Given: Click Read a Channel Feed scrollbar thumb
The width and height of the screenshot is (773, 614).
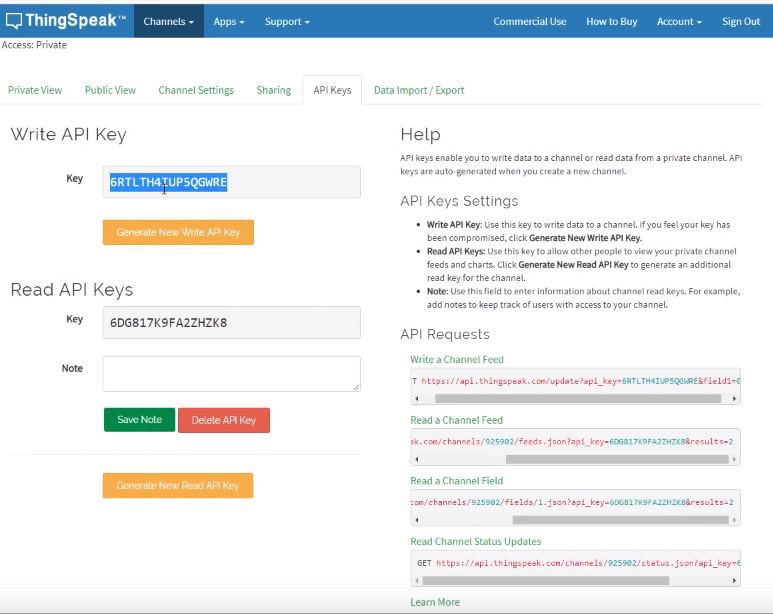Looking at the screenshot, I should (x=617, y=459).
